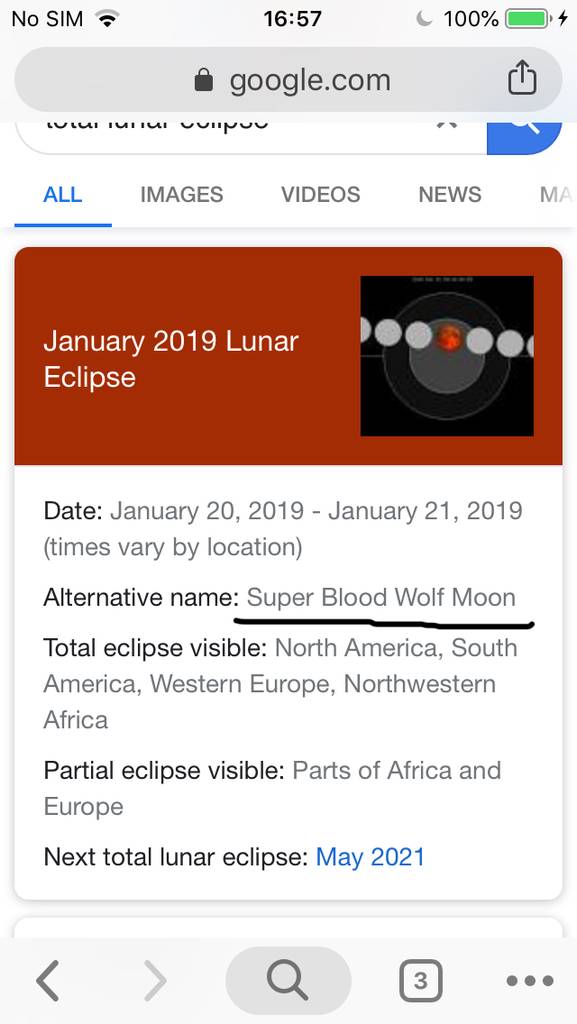Open the three-dot more menu

tap(530, 980)
